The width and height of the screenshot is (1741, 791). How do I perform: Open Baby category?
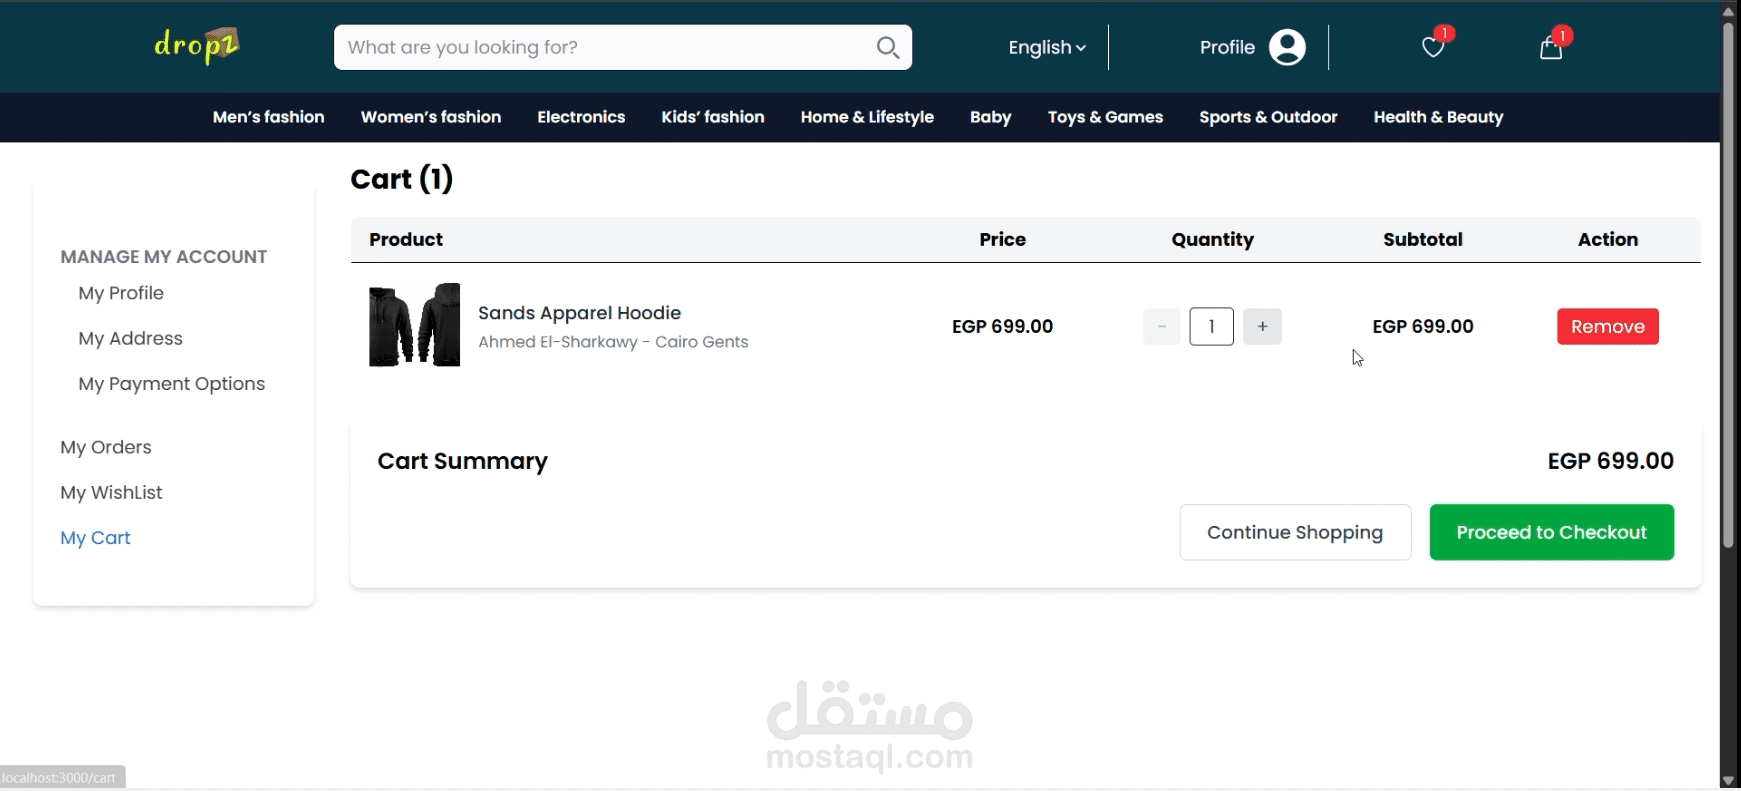(x=990, y=117)
